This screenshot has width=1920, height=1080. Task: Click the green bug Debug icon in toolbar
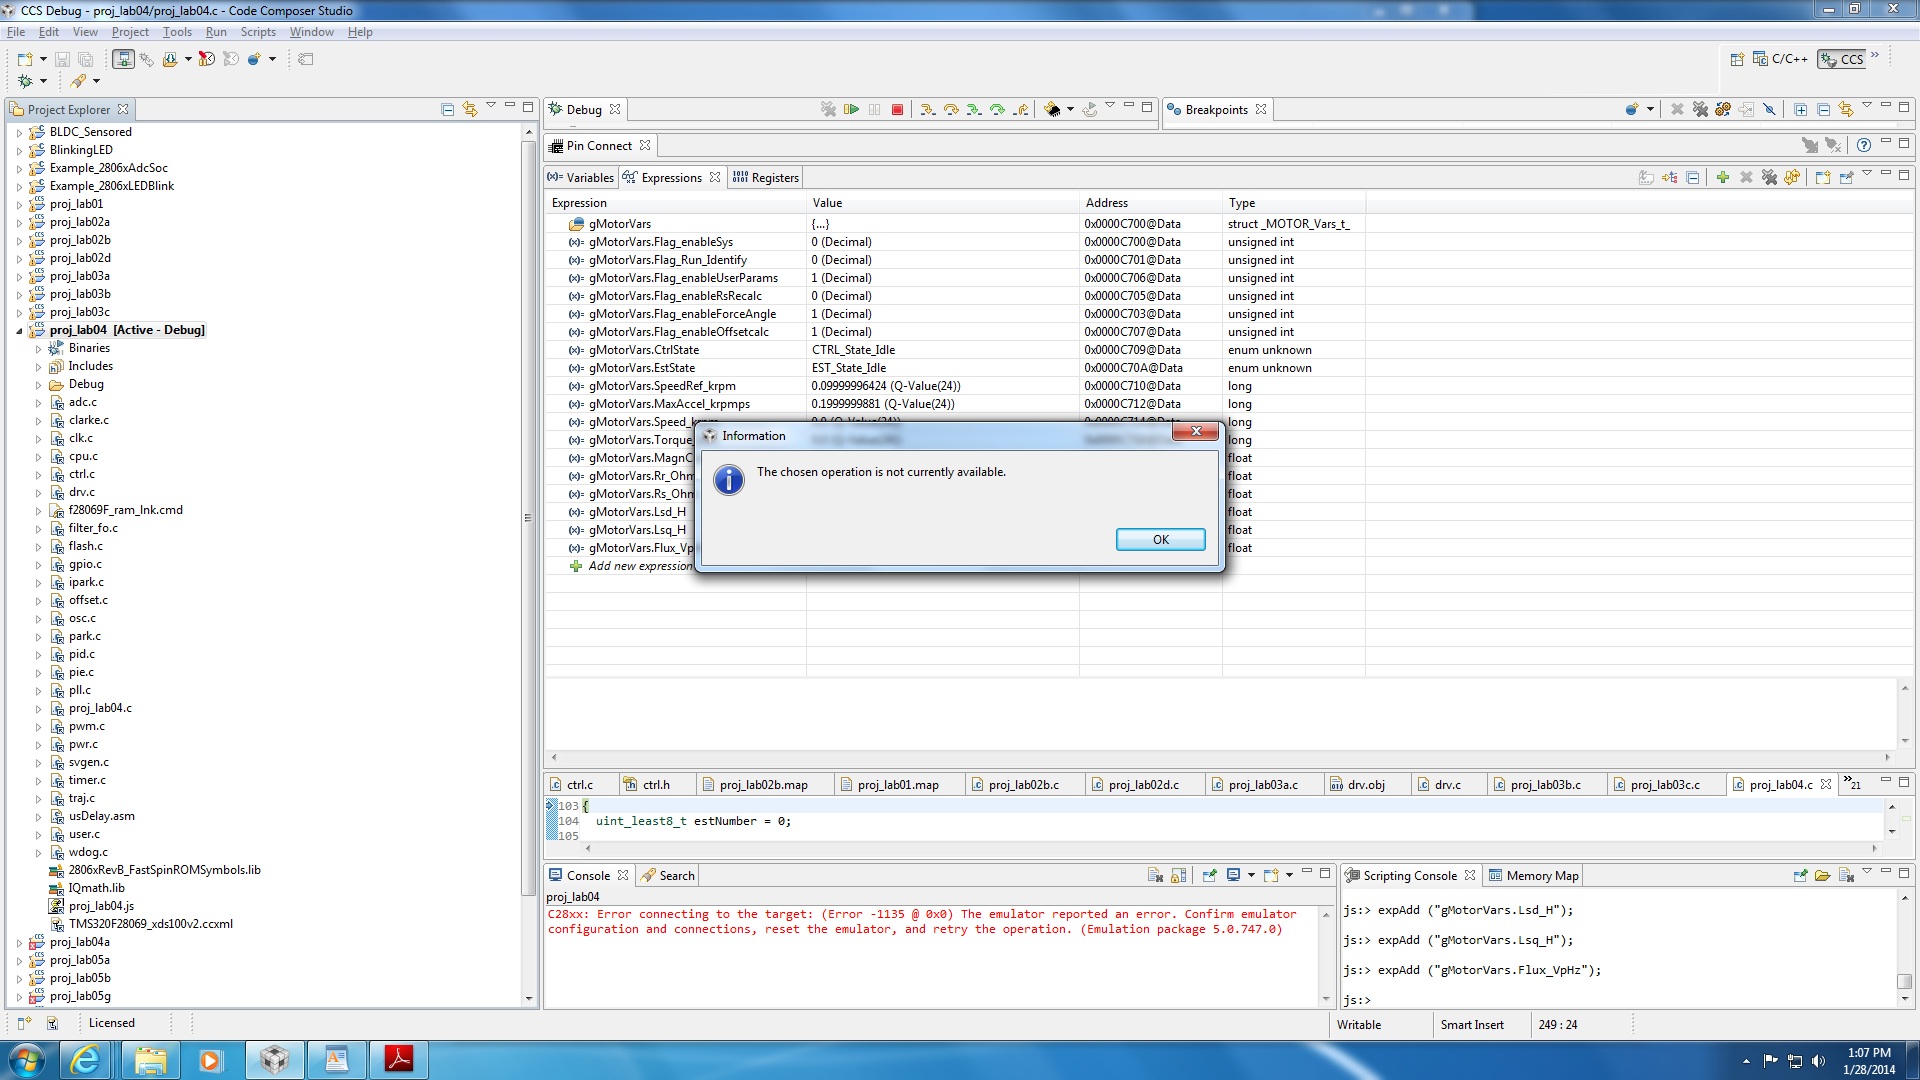pos(25,81)
